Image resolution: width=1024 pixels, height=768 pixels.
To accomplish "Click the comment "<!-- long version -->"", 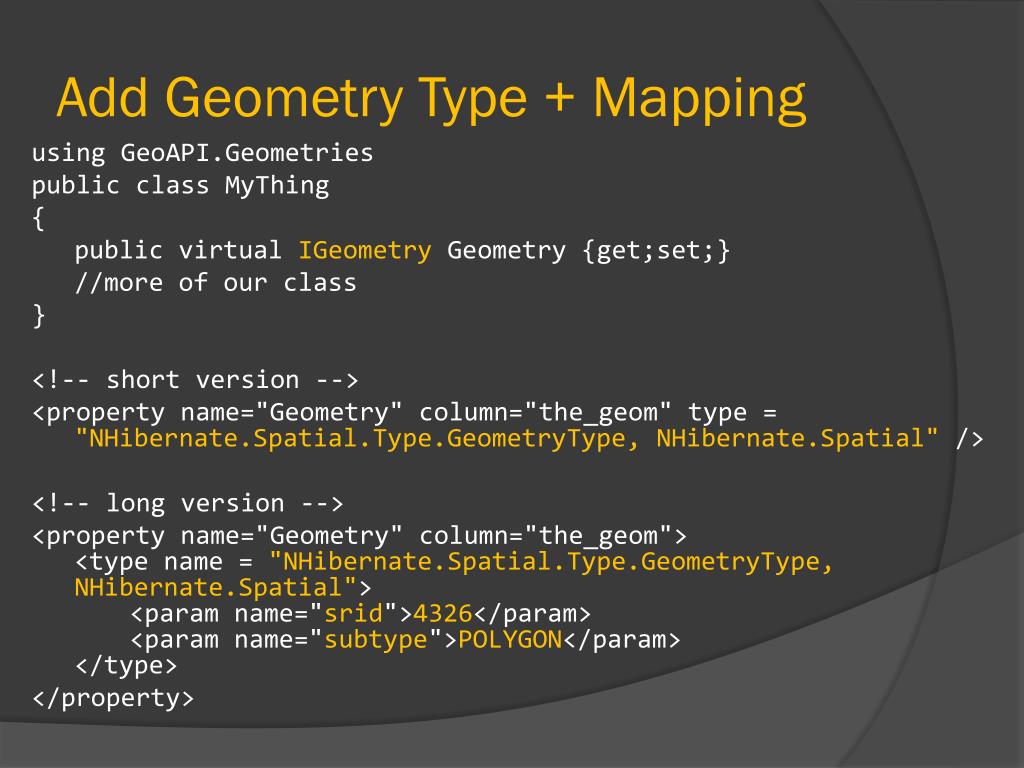I will click(x=188, y=504).
